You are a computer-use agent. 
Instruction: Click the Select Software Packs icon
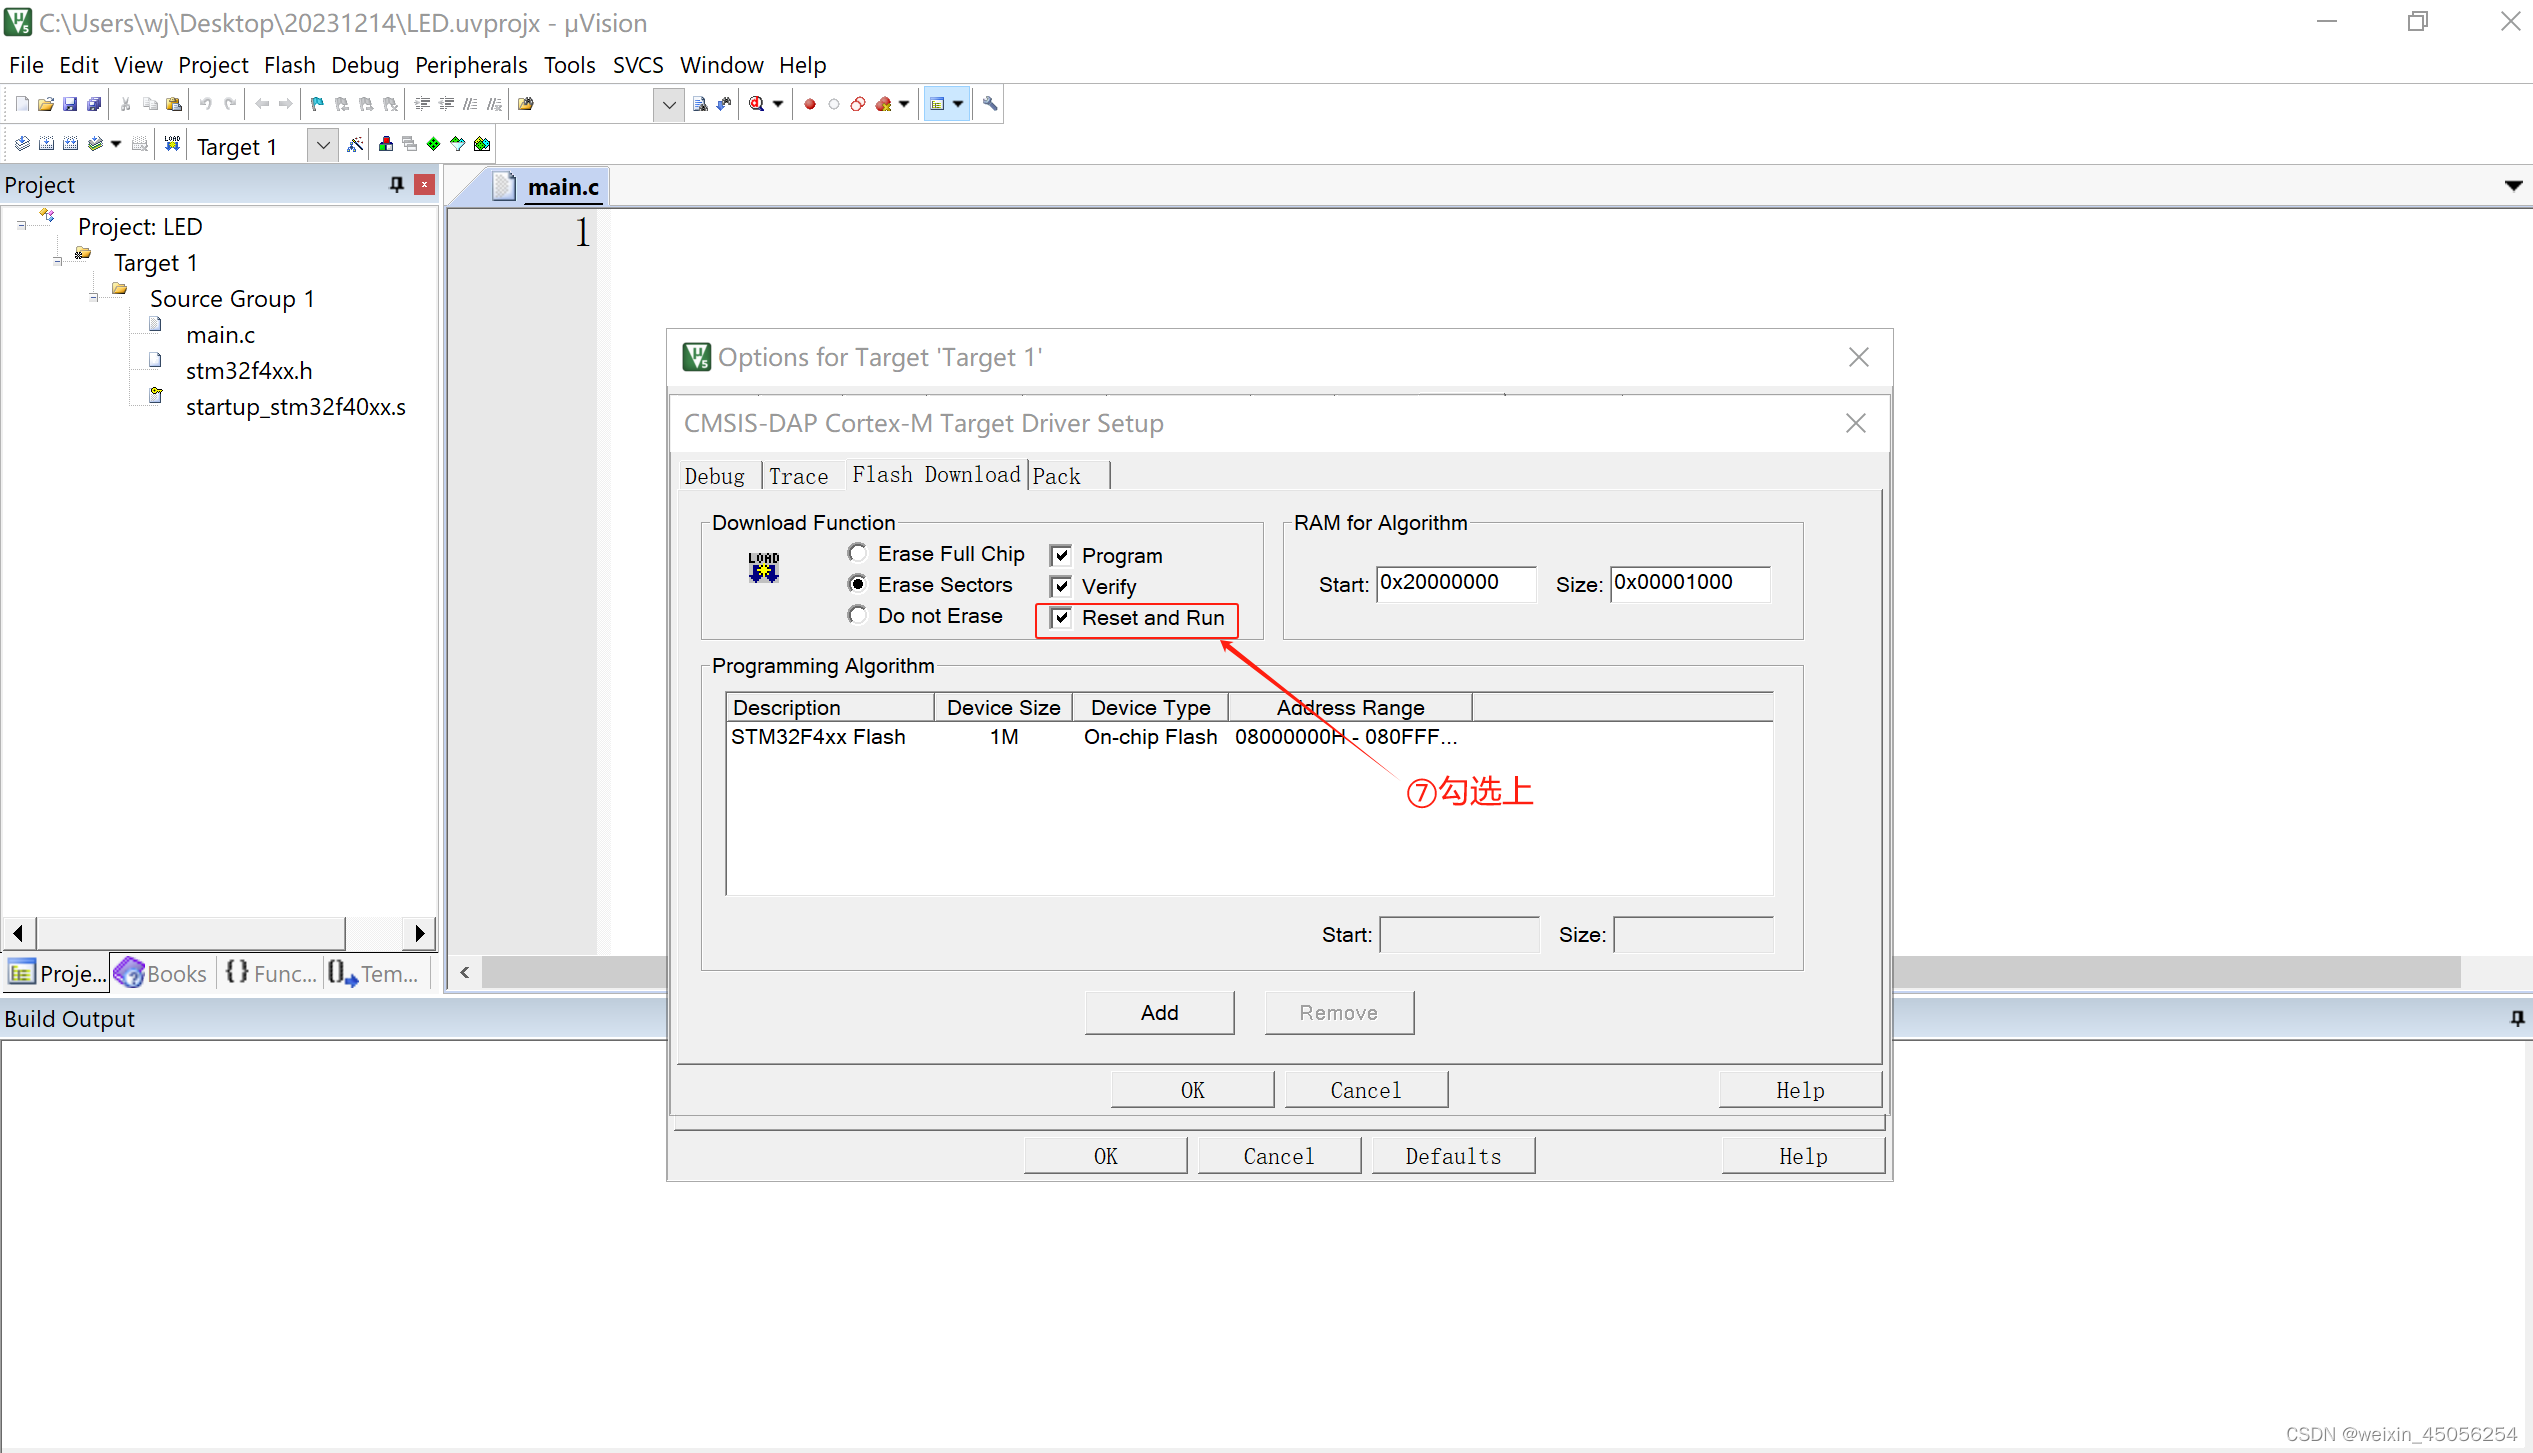[x=457, y=144]
